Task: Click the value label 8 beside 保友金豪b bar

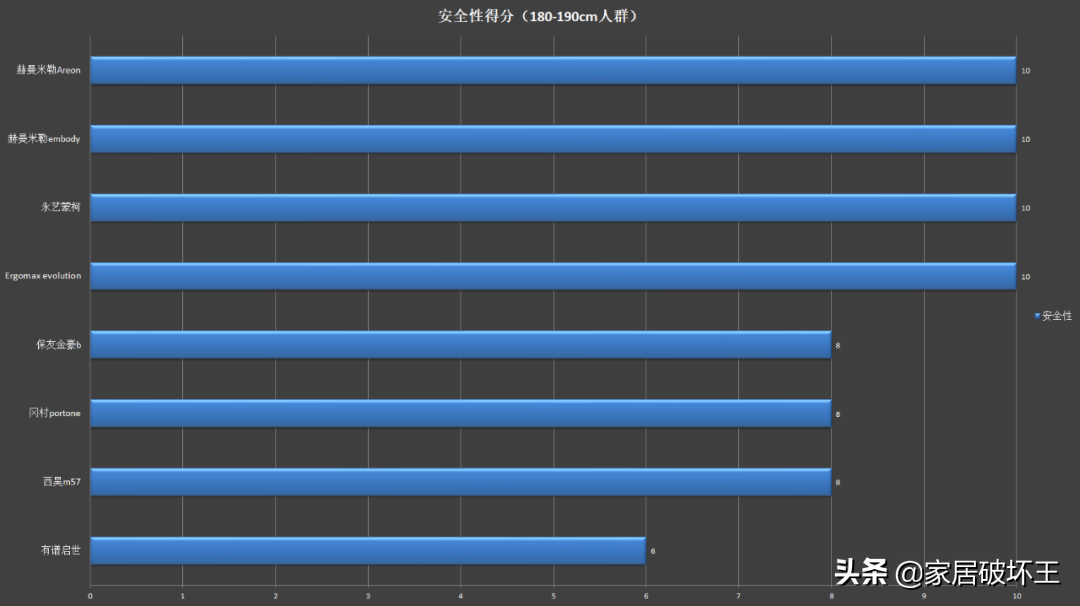Action: pyautogui.click(x=838, y=346)
